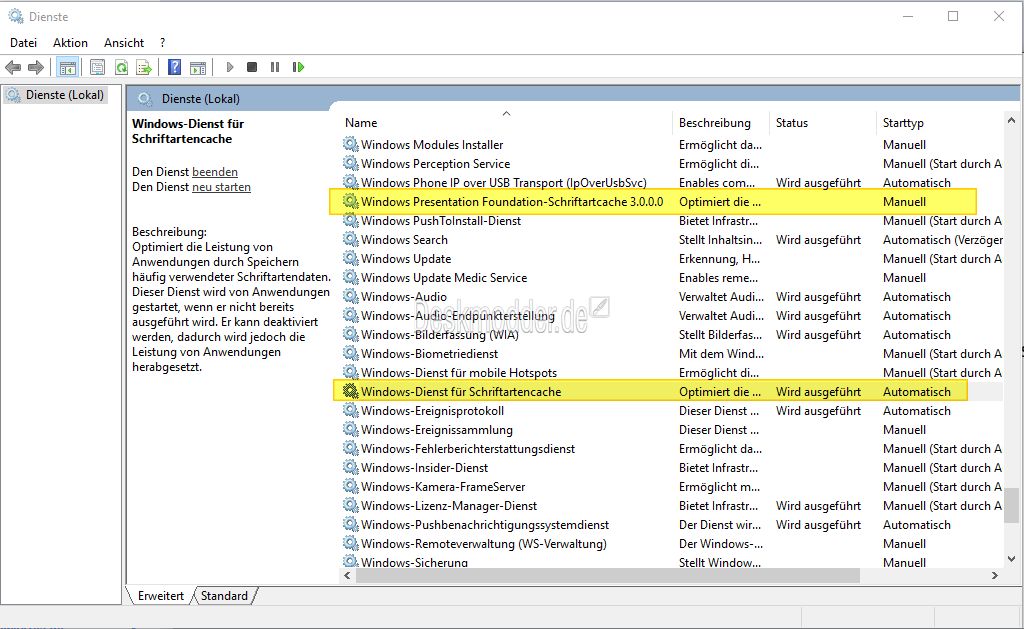The height and width of the screenshot is (629, 1024).
Task: Select the Windows Search service row
Action: 404,240
